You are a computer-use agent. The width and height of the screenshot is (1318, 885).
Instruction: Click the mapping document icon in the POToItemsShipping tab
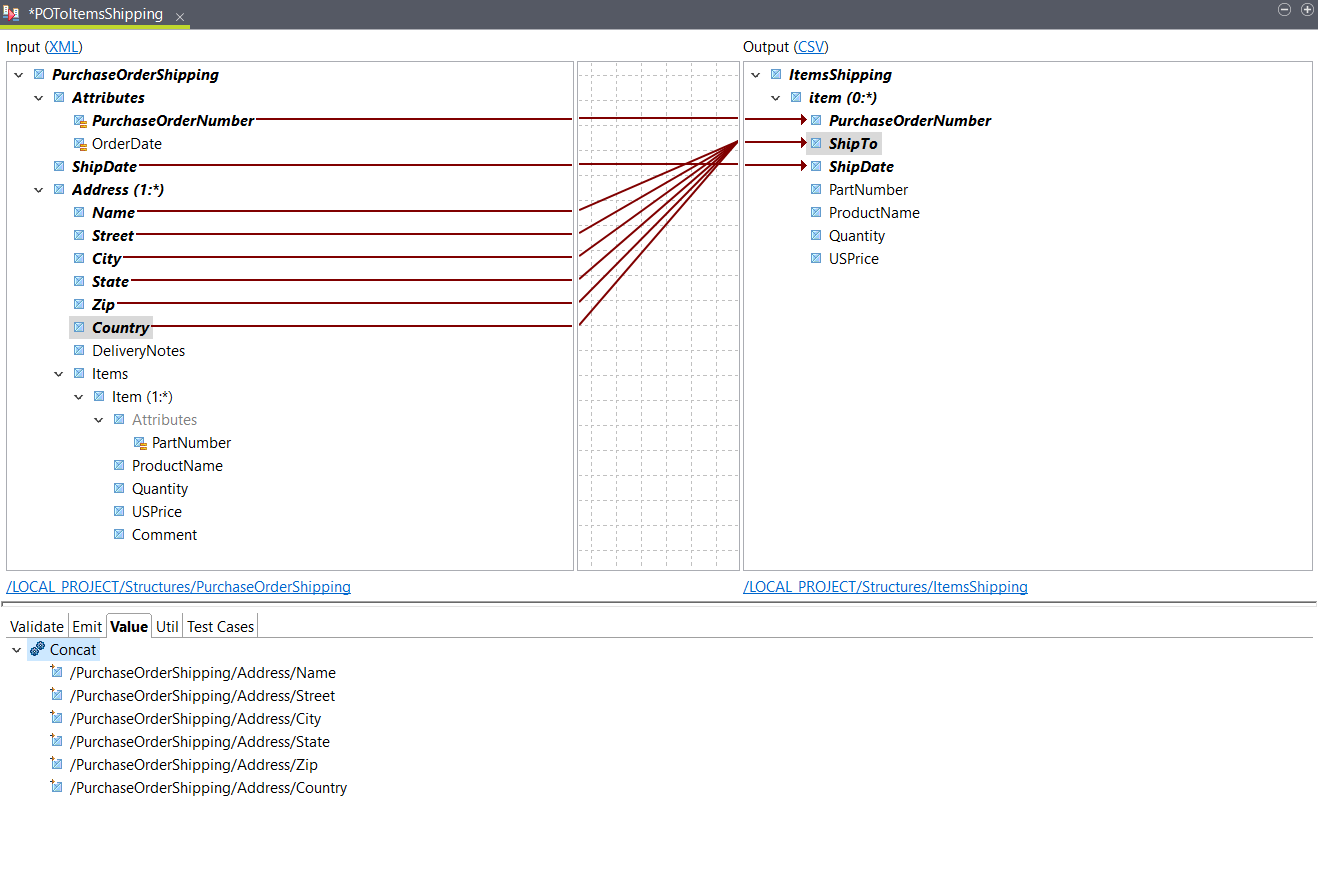12,14
